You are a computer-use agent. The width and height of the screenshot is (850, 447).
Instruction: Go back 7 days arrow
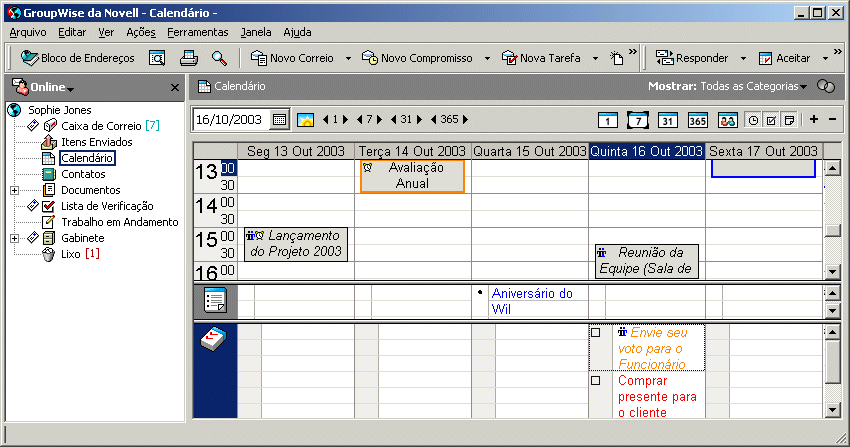click(359, 120)
